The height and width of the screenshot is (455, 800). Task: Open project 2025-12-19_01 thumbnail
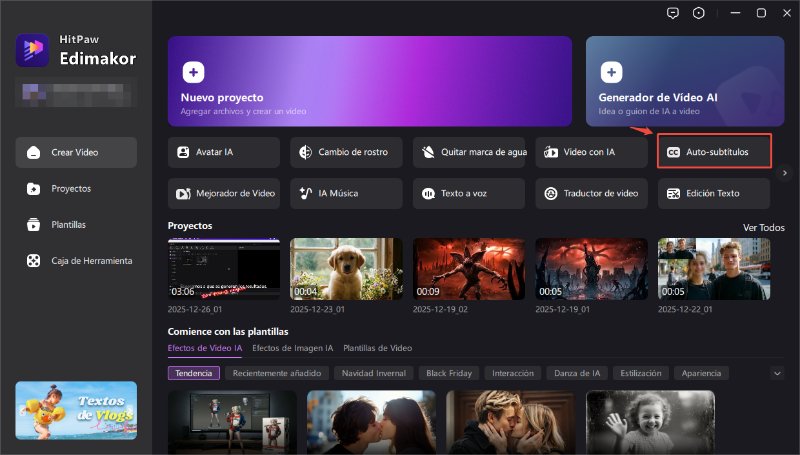[591, 269]
